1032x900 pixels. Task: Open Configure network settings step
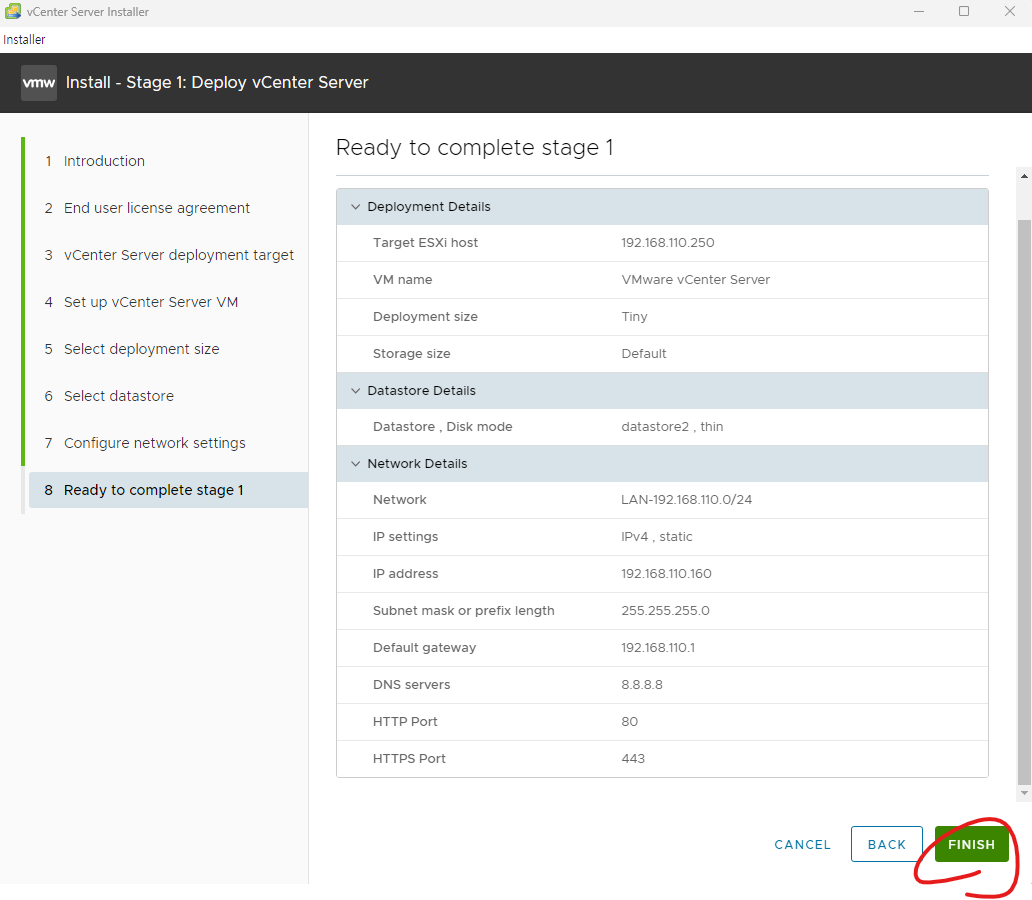tap(155, 443)
